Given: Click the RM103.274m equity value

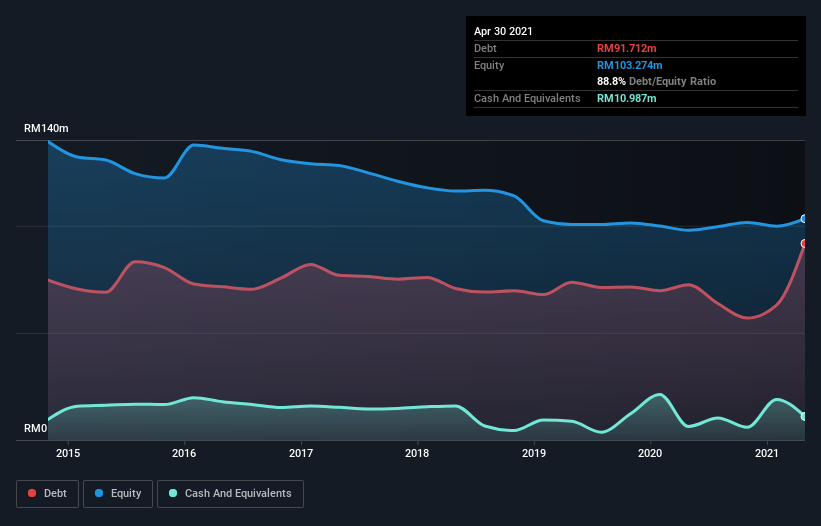Looking at the screenshot, I should point(630,65).
